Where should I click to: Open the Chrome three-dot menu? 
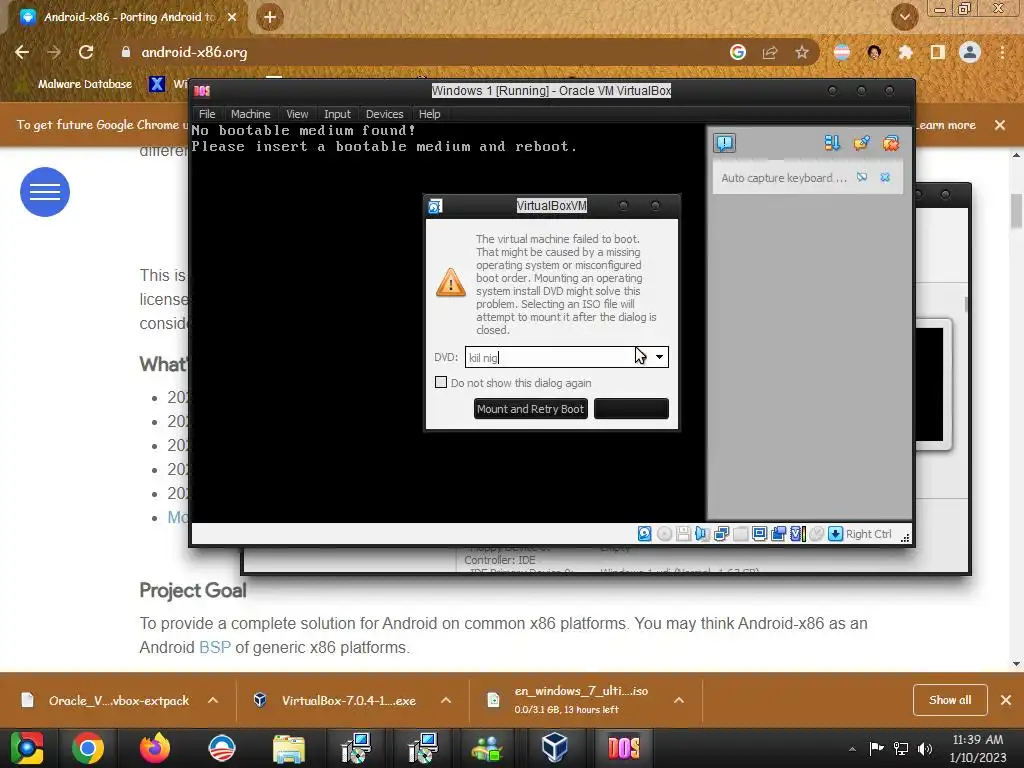(x=1002, y=52)
